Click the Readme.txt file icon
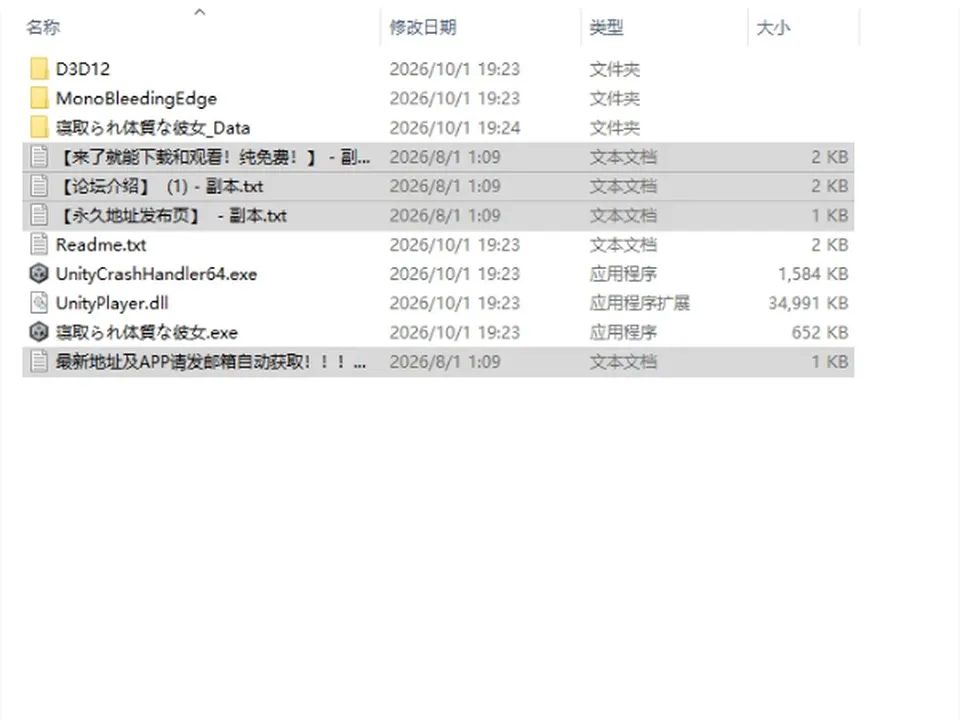The height and width of the screenshot is (720, 960). [x=39, y=245]
